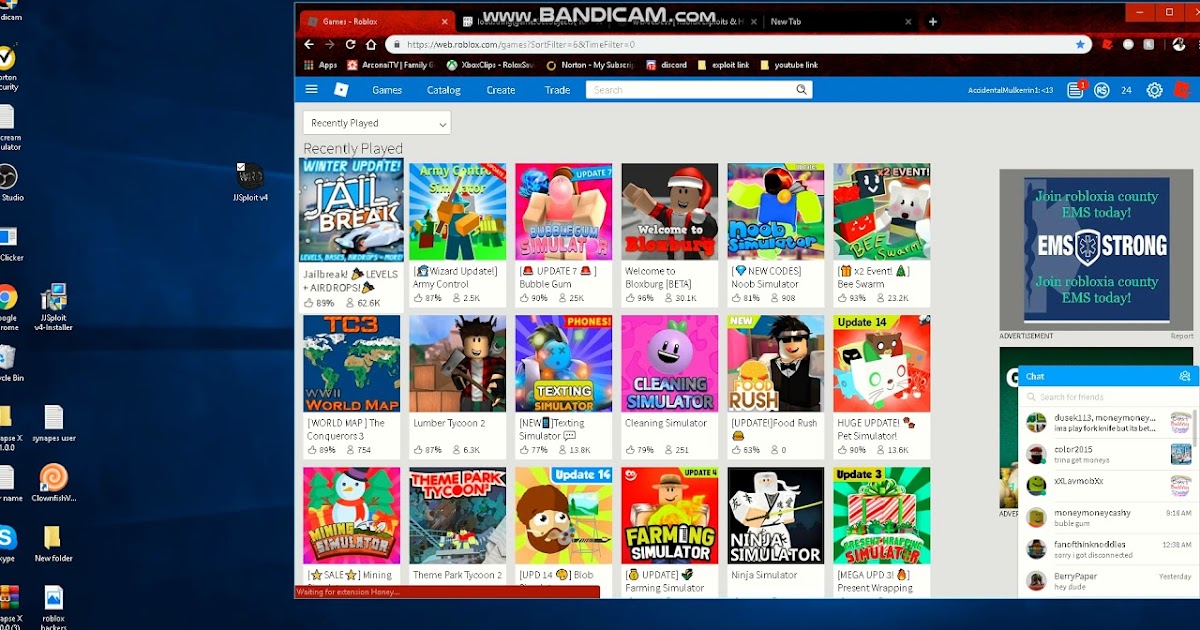1200x630 pixels.
Task: Open the settings gear icon
Action: 1154,90
